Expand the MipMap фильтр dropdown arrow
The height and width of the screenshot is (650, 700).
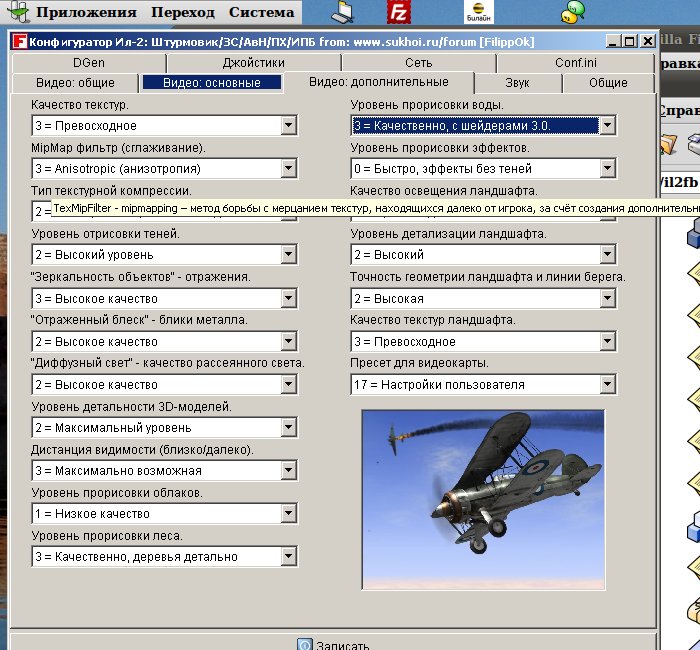click(288, 169)
